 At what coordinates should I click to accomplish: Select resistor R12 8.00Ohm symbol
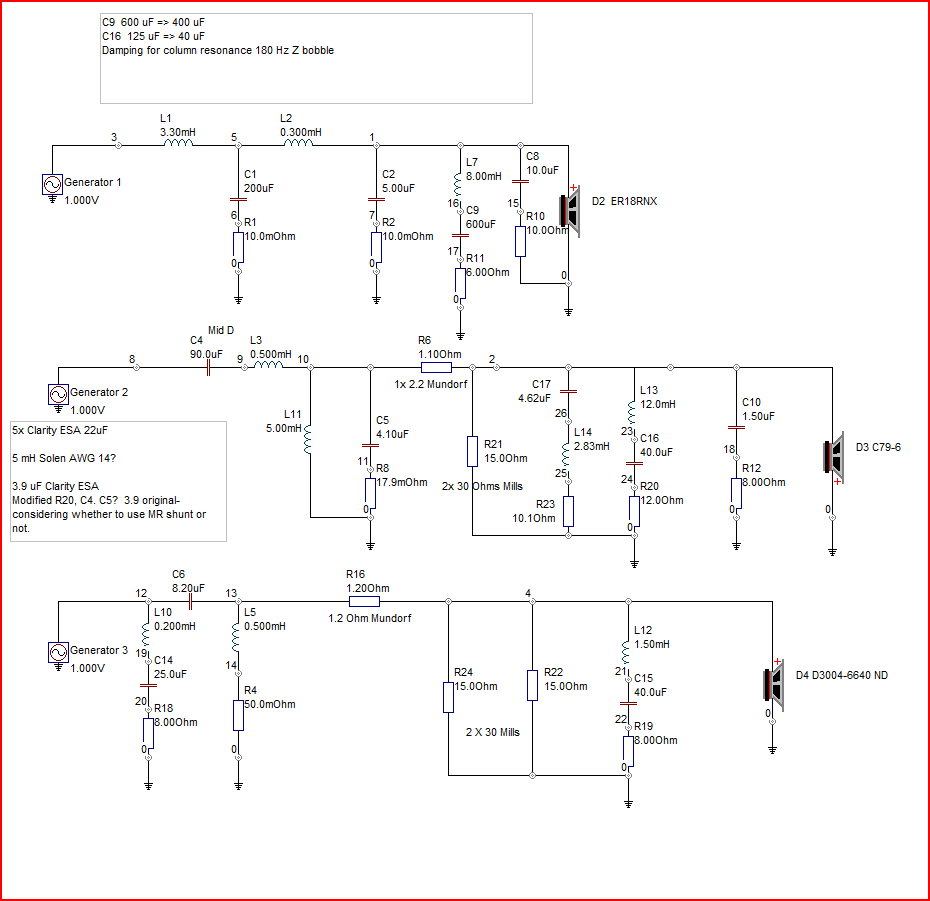(x=736, y=494)
